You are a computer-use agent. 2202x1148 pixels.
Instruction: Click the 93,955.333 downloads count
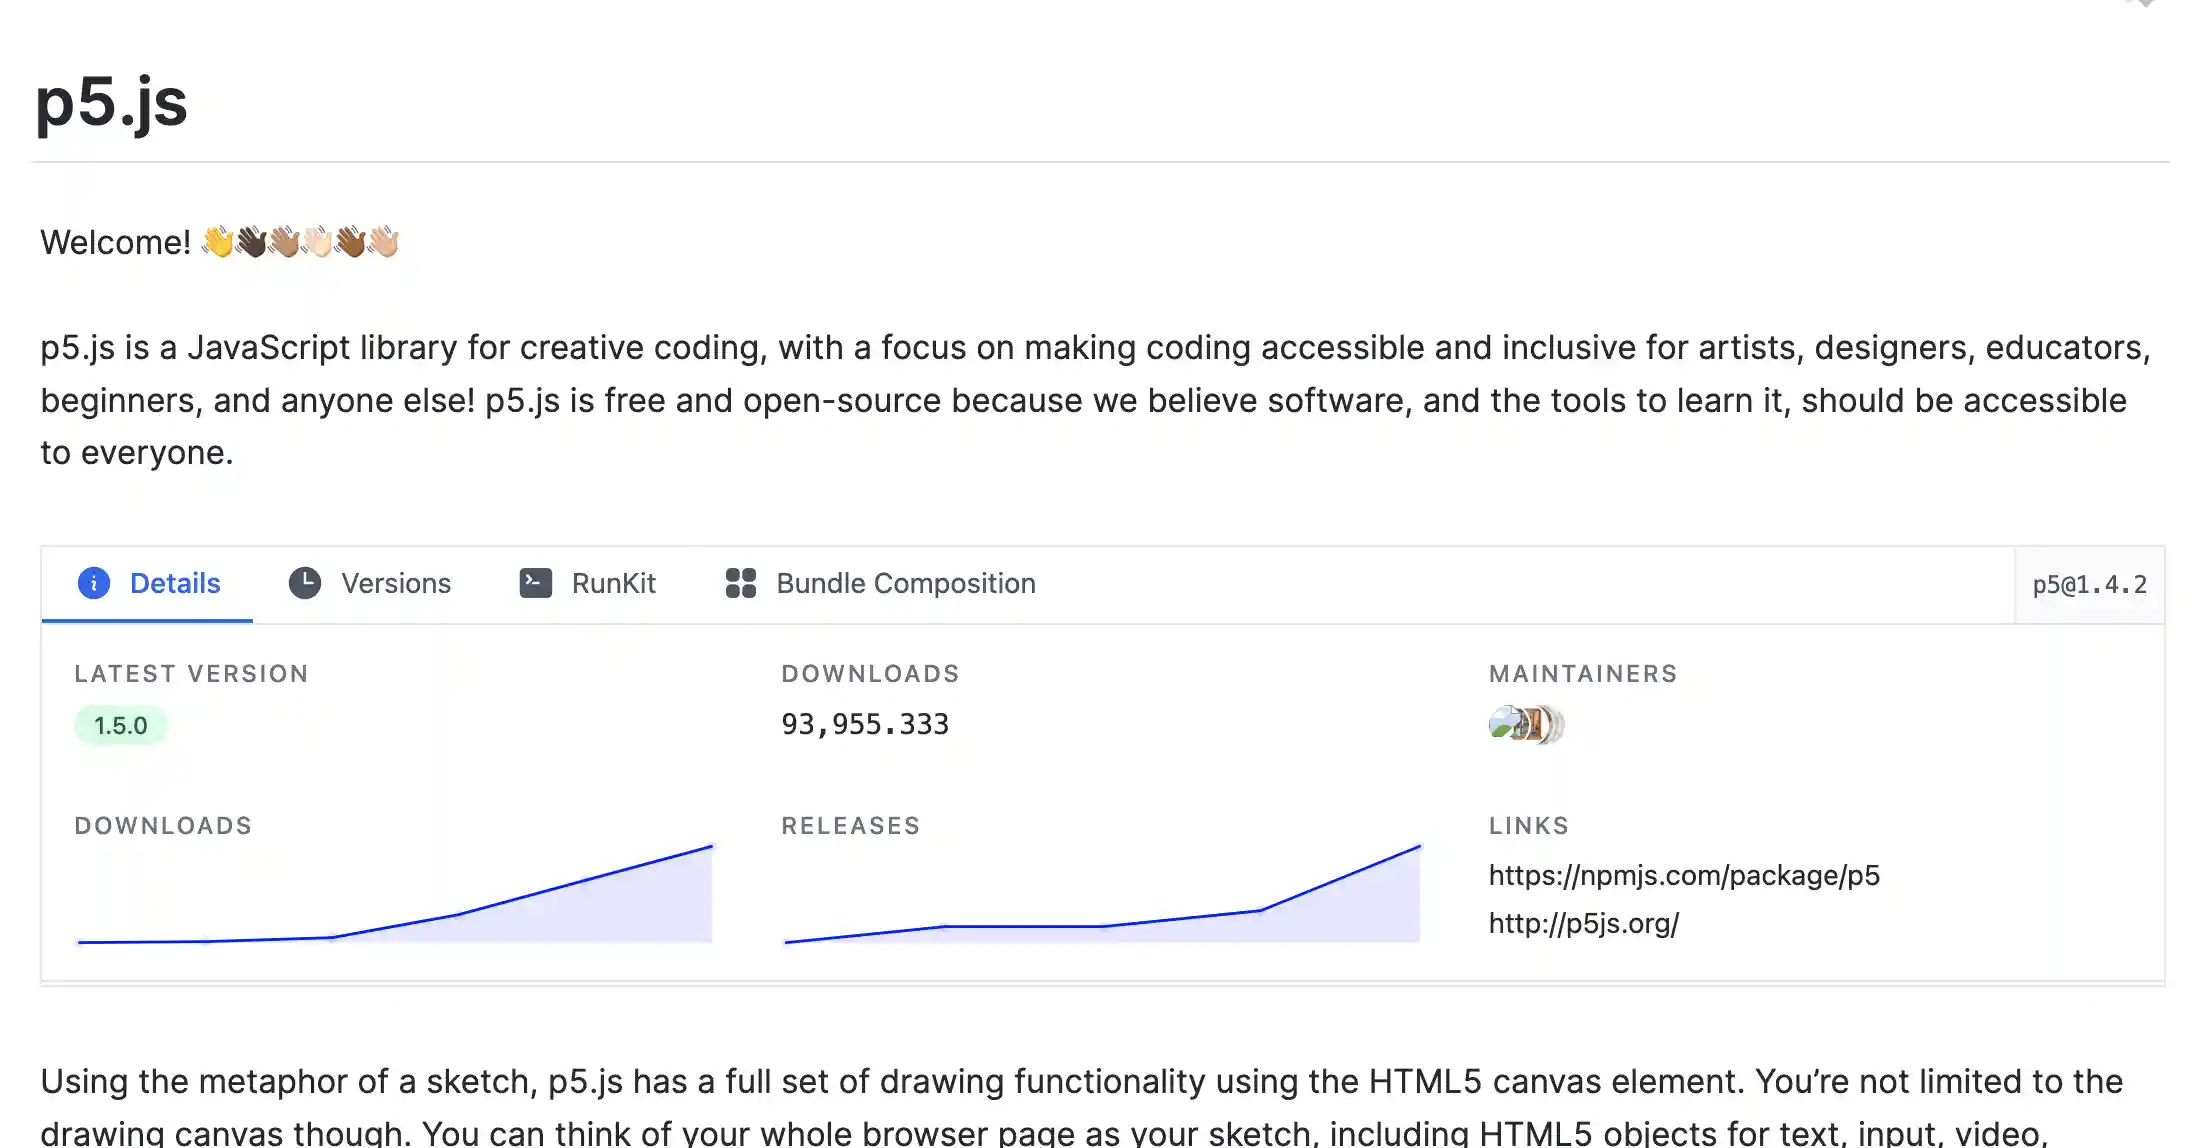pyautogui.click(x=865, y=724)
